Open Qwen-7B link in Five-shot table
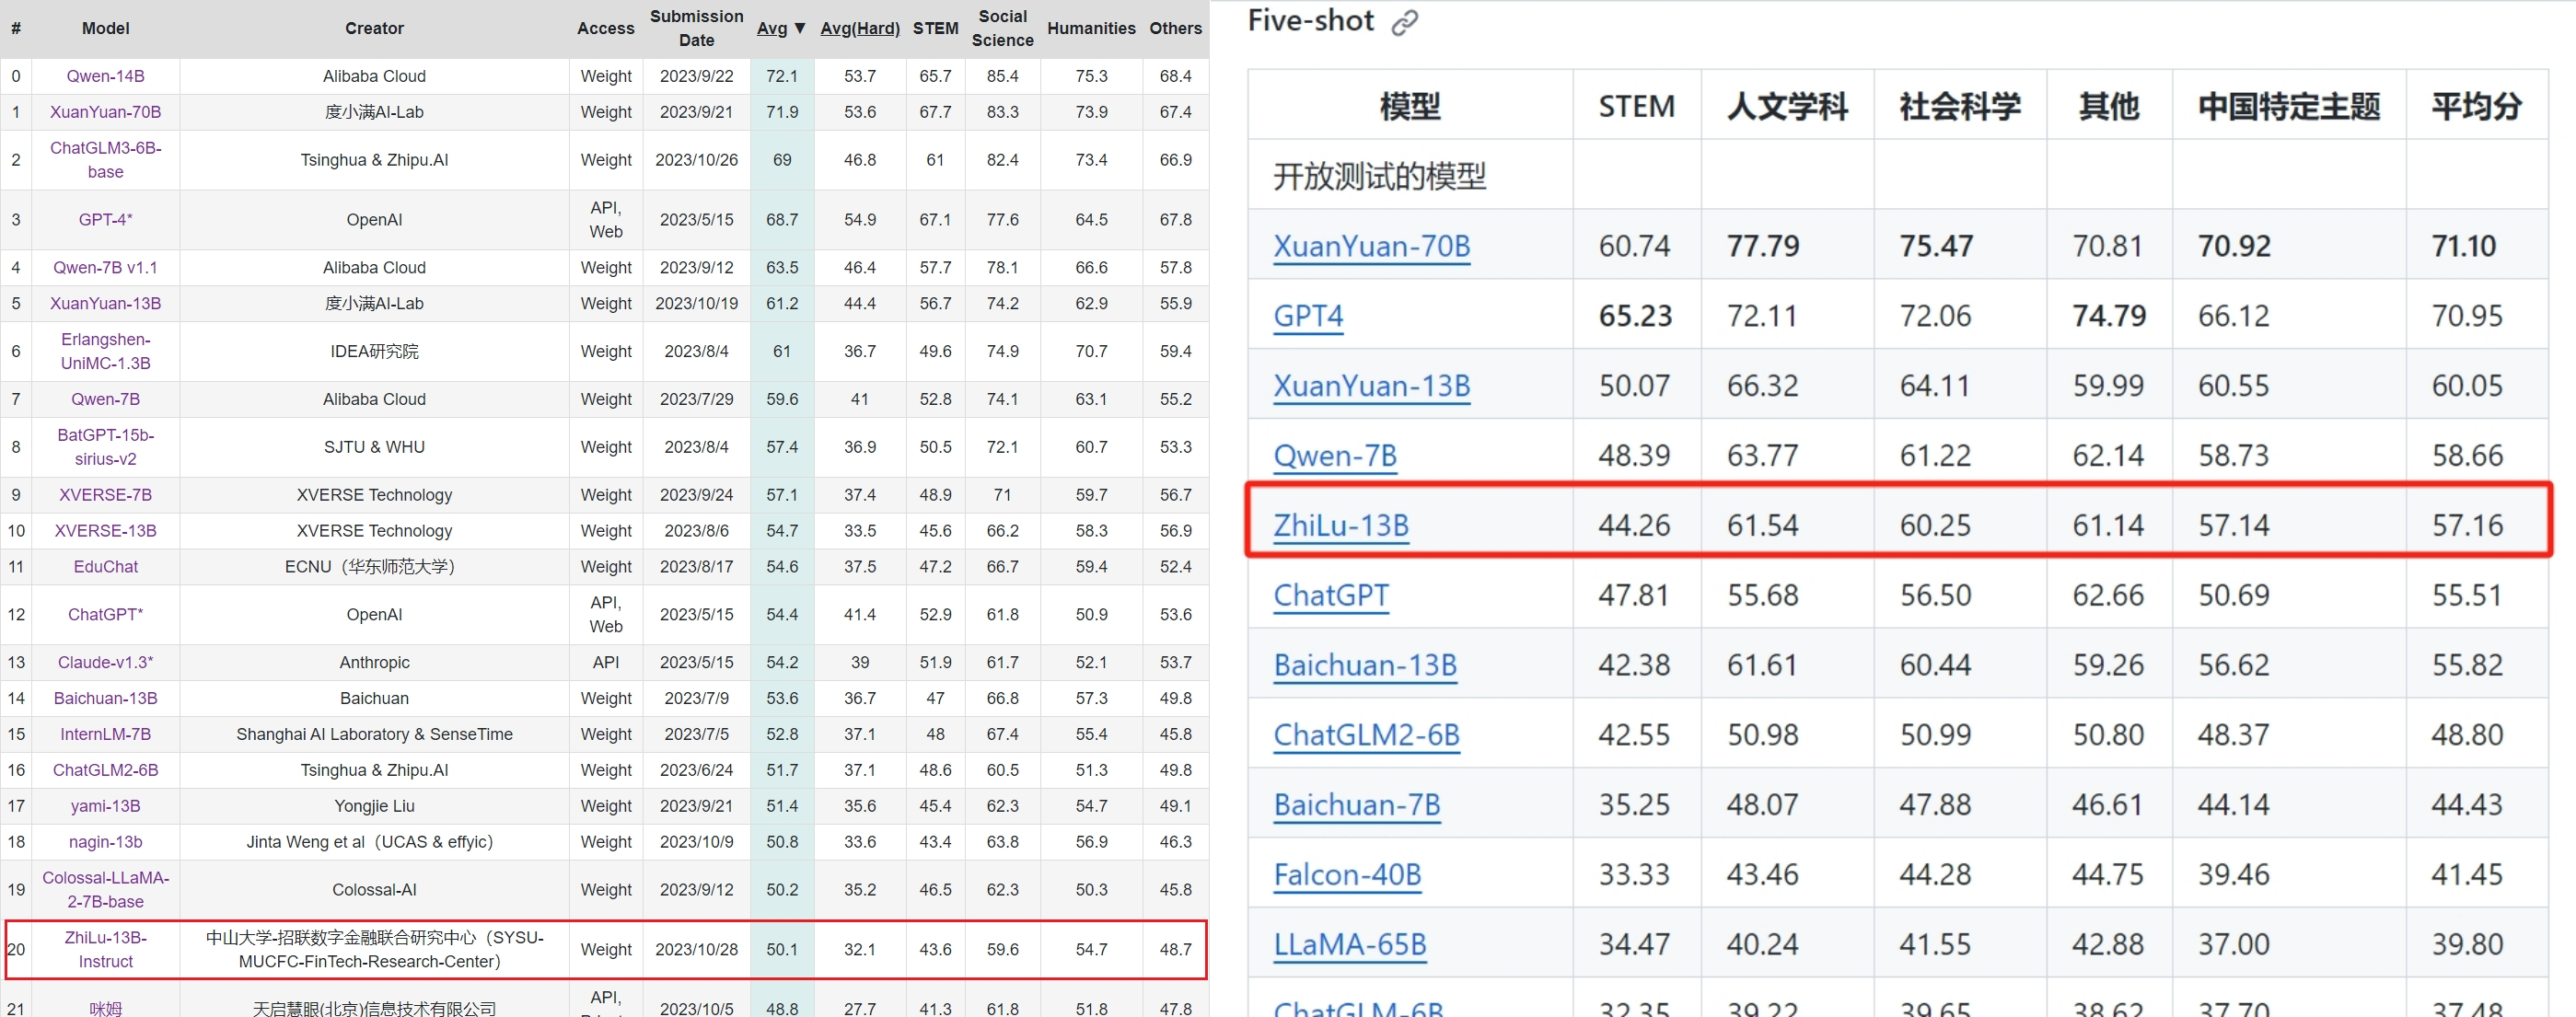This screenshot has height=1017, width=2576. tap(1335, 456)
